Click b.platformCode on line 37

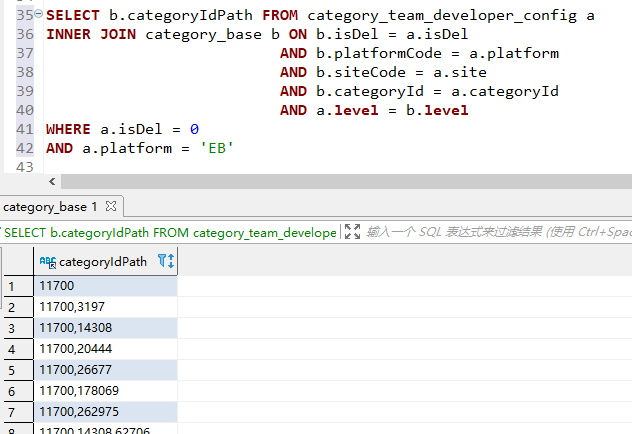click(x=378, y=54)
